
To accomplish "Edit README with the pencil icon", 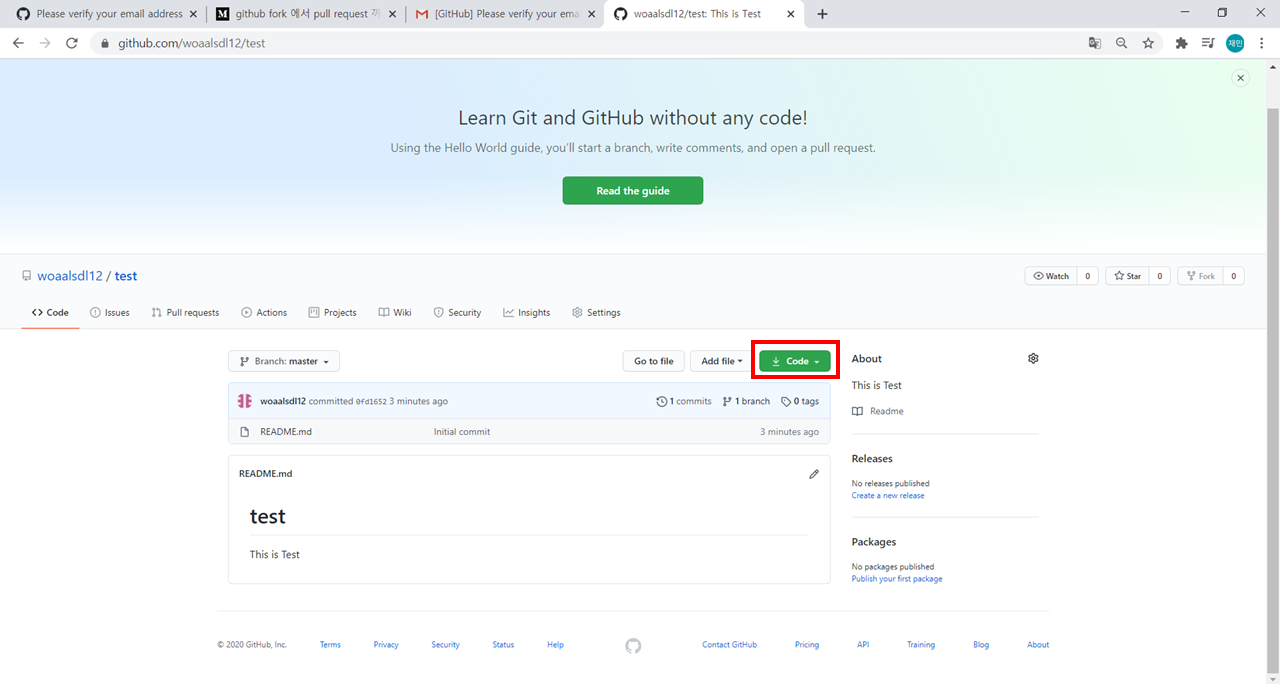I will [814, 474].
